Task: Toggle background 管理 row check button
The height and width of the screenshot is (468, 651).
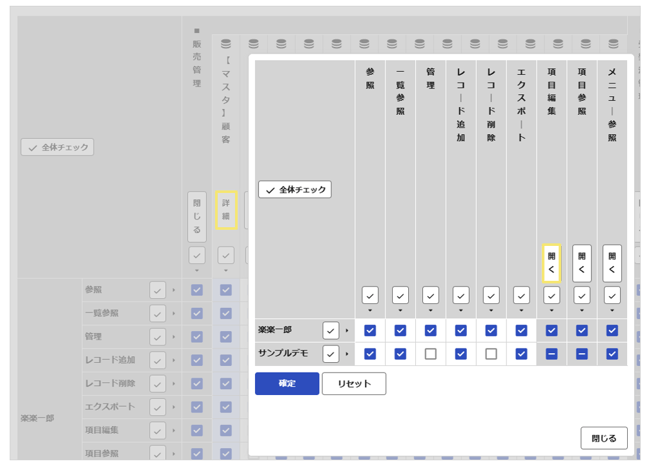Action: (157, 337)
